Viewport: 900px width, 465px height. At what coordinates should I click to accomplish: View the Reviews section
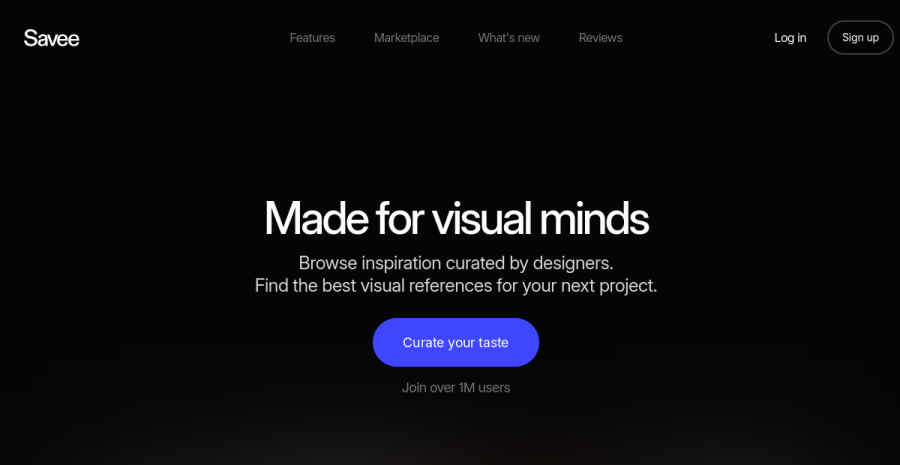(600, 38)
